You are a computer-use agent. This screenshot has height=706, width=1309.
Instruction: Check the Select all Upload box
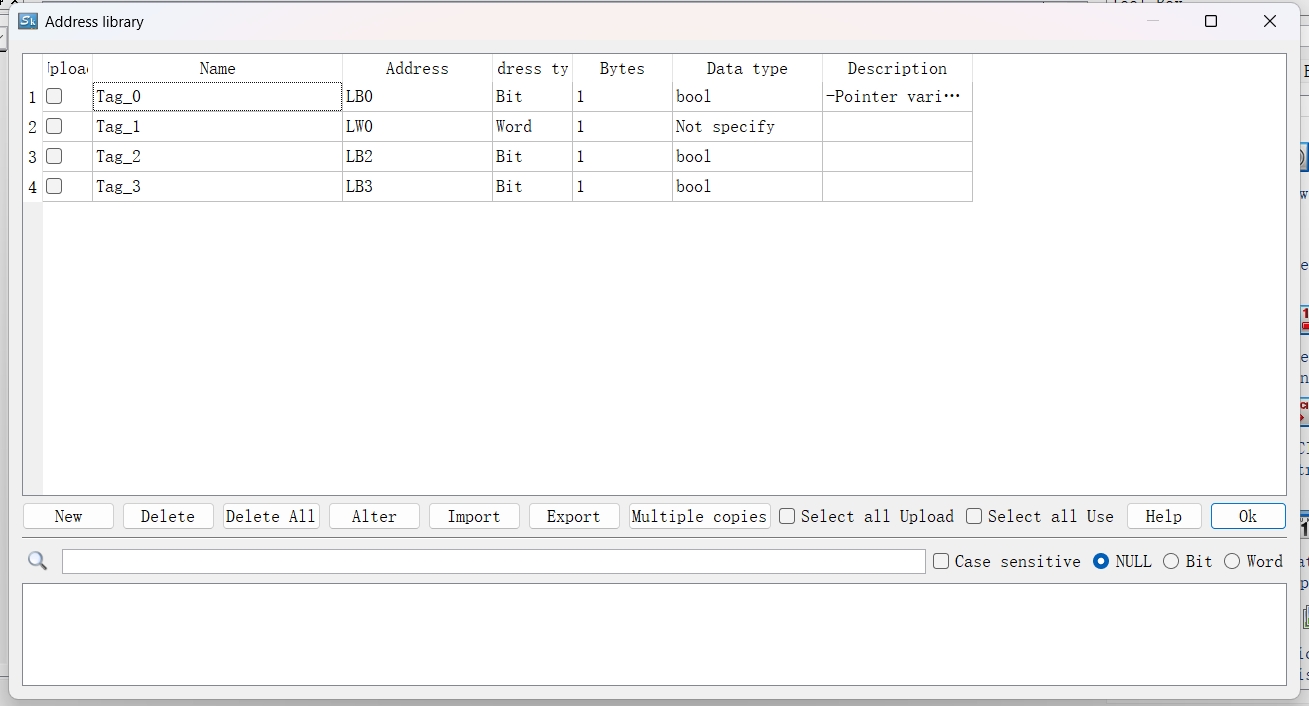(x=788, y=516)
